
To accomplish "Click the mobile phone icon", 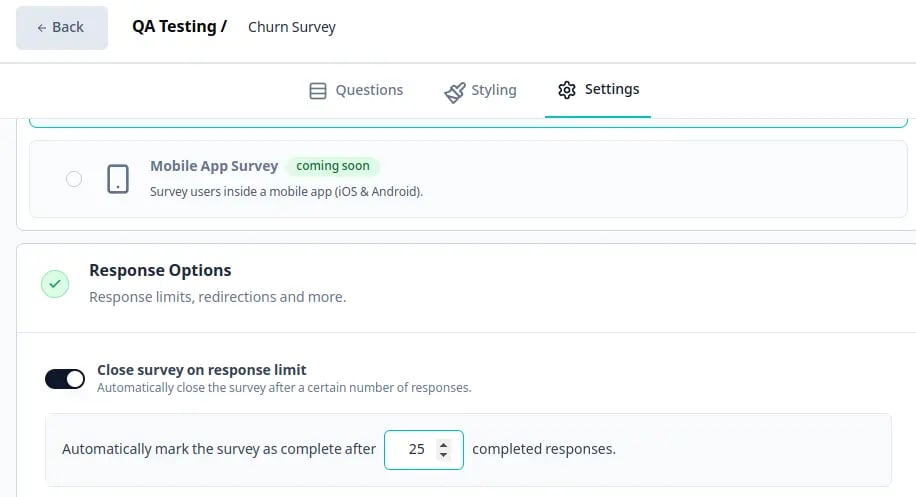I will pos(118,179).
